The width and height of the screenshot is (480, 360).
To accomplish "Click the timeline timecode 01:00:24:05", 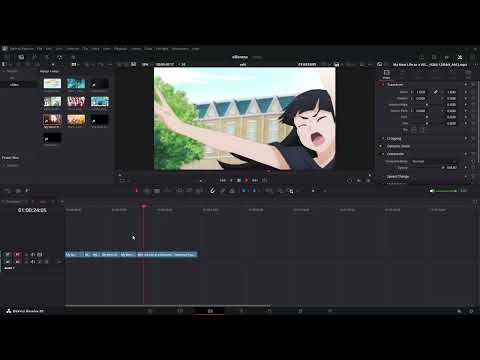I will tap(32, 210).
